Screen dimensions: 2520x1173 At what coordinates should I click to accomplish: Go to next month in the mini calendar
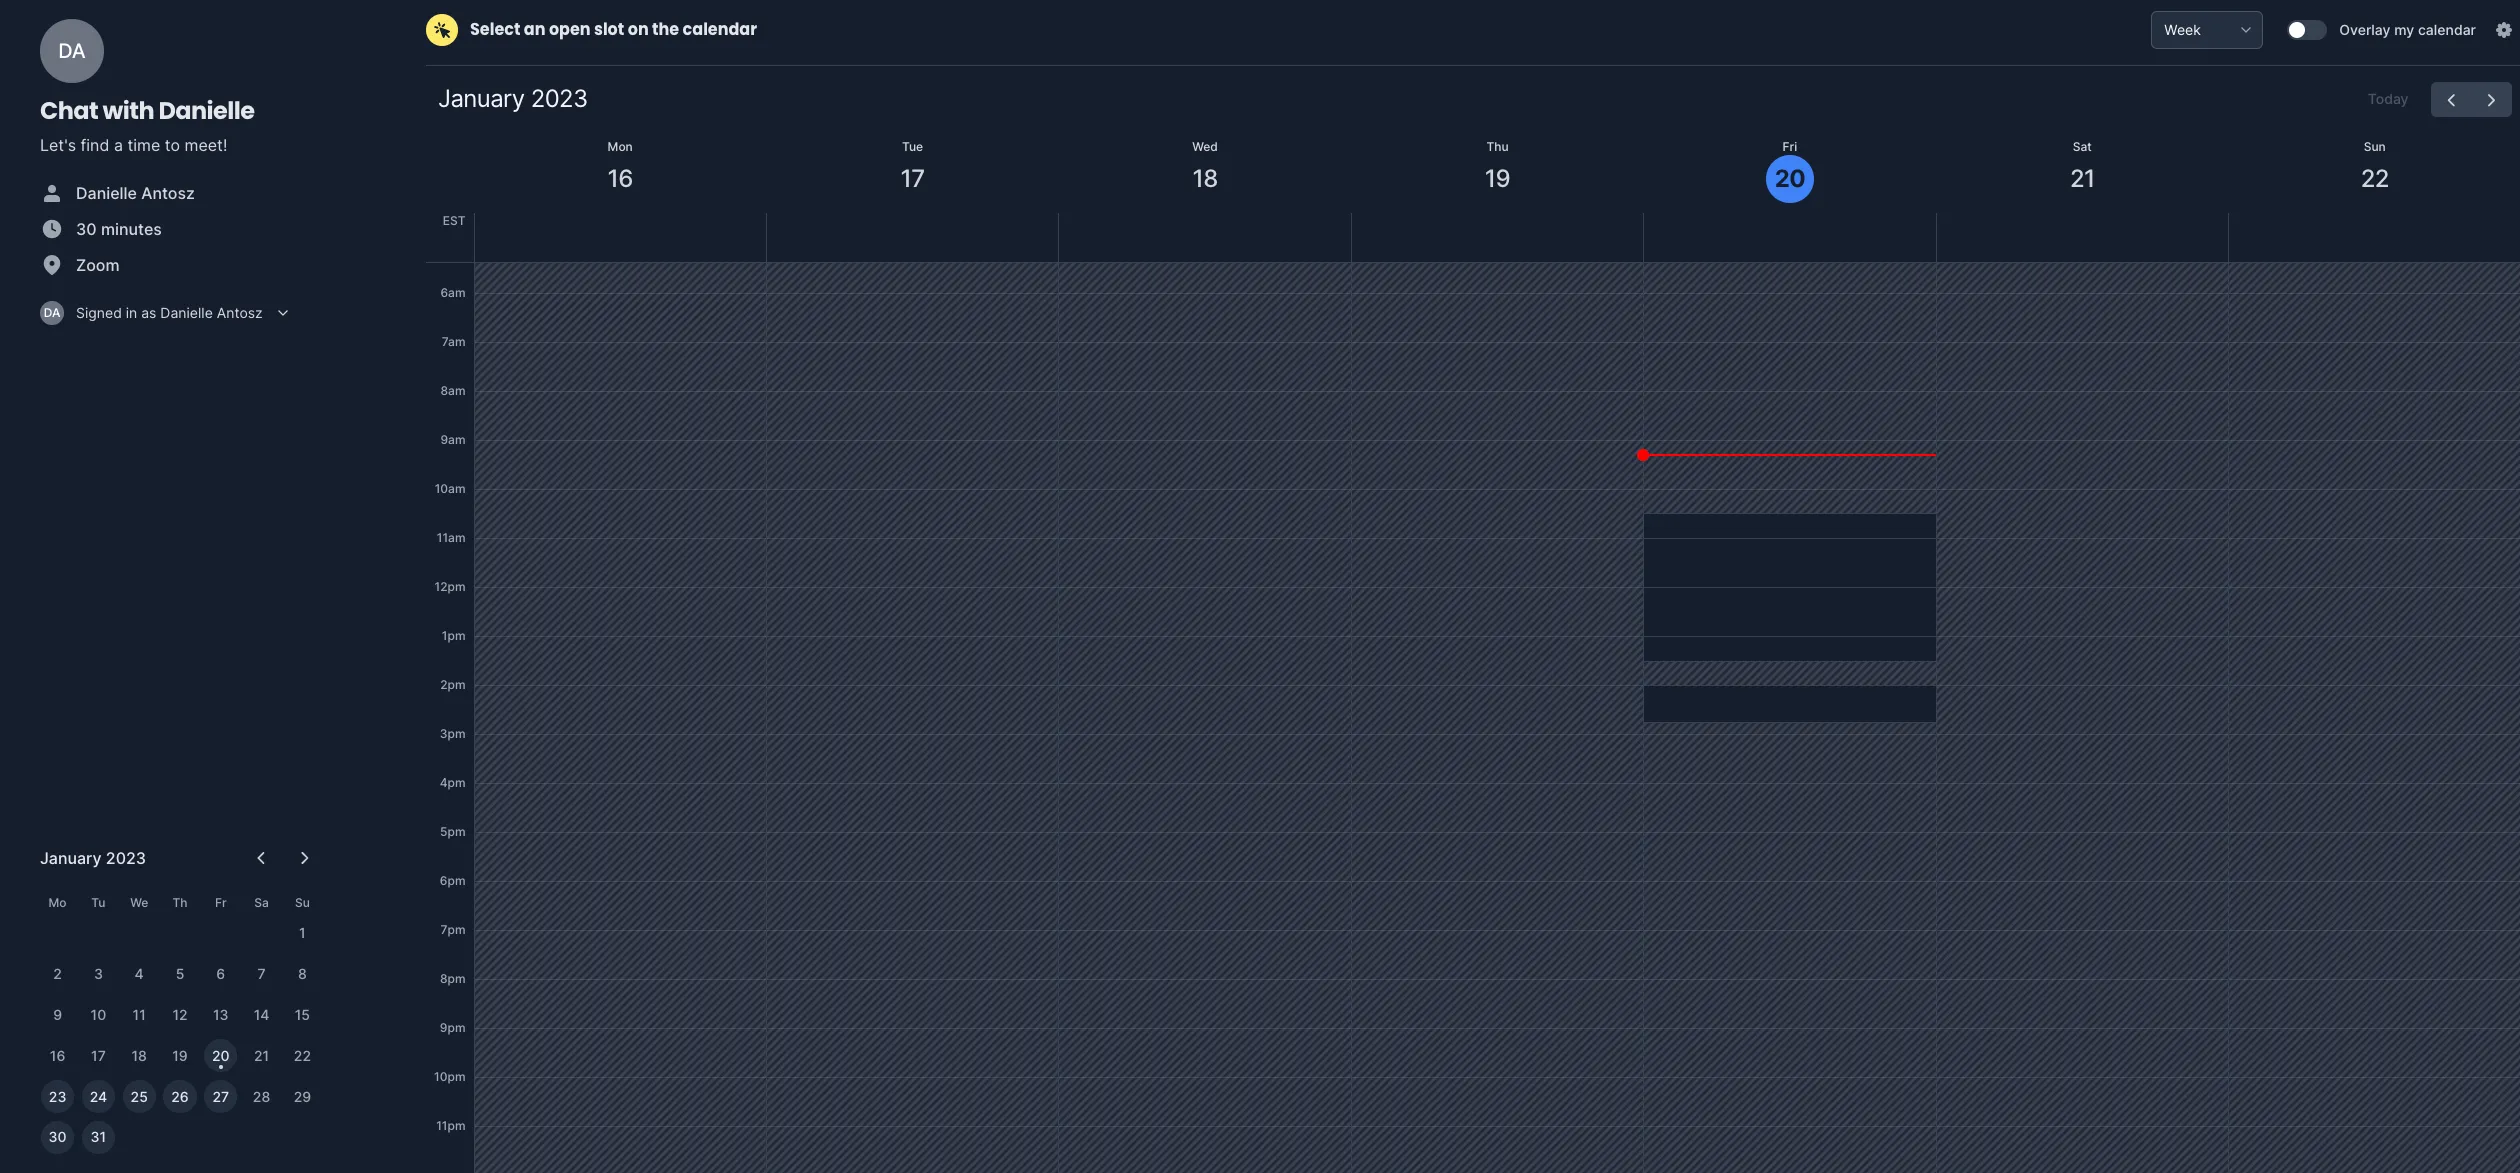click(x=303, y=857)
